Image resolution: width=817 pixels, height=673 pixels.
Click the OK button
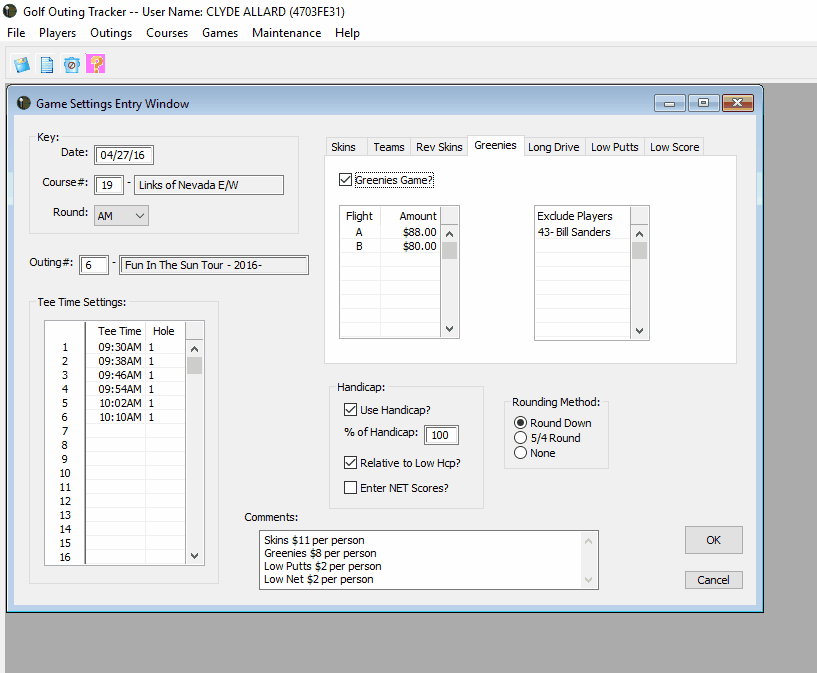tap(713, 540)
